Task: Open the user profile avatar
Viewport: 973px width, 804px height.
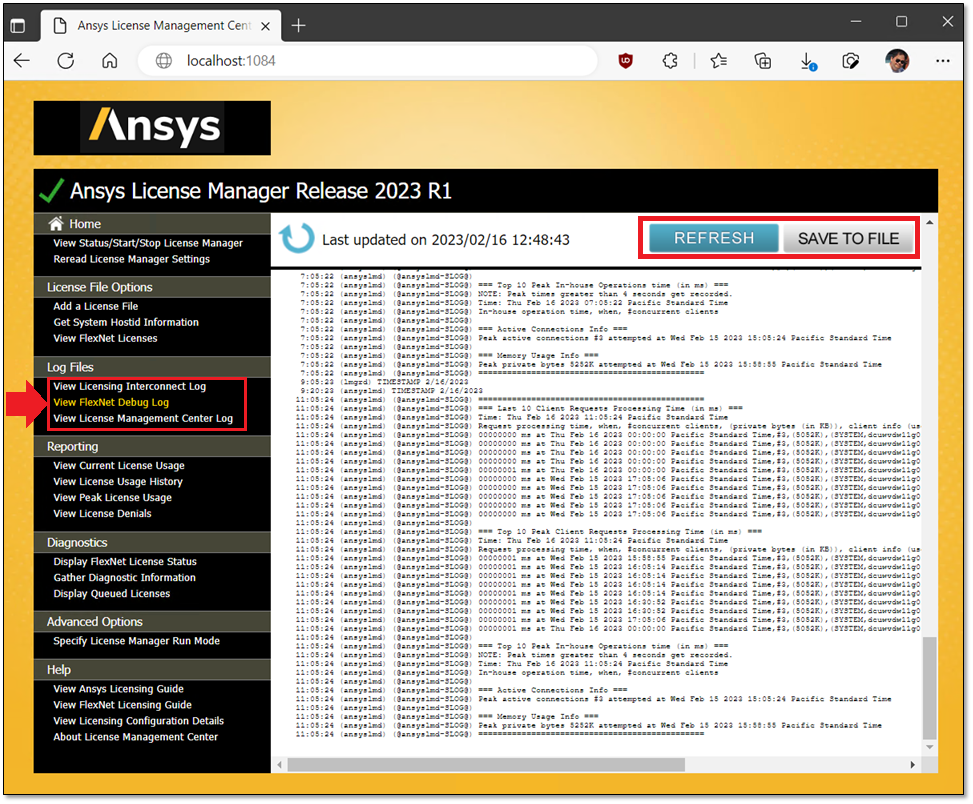Action: tap(897, 61)
